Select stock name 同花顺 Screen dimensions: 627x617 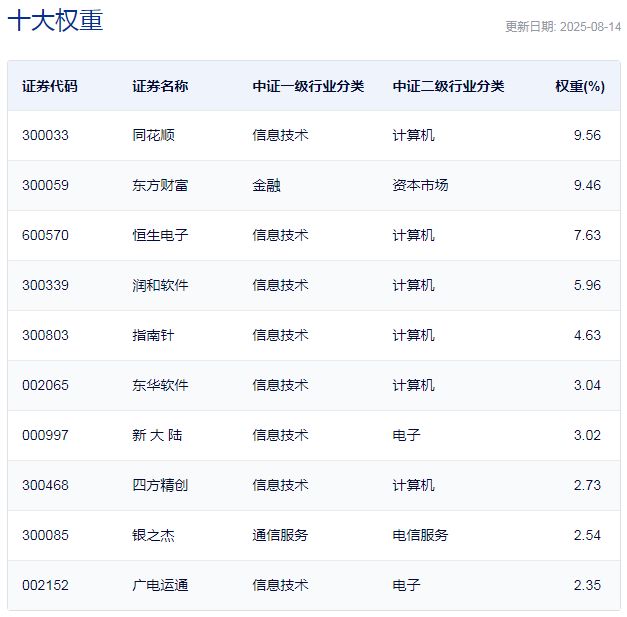click(x=153, y=135)
